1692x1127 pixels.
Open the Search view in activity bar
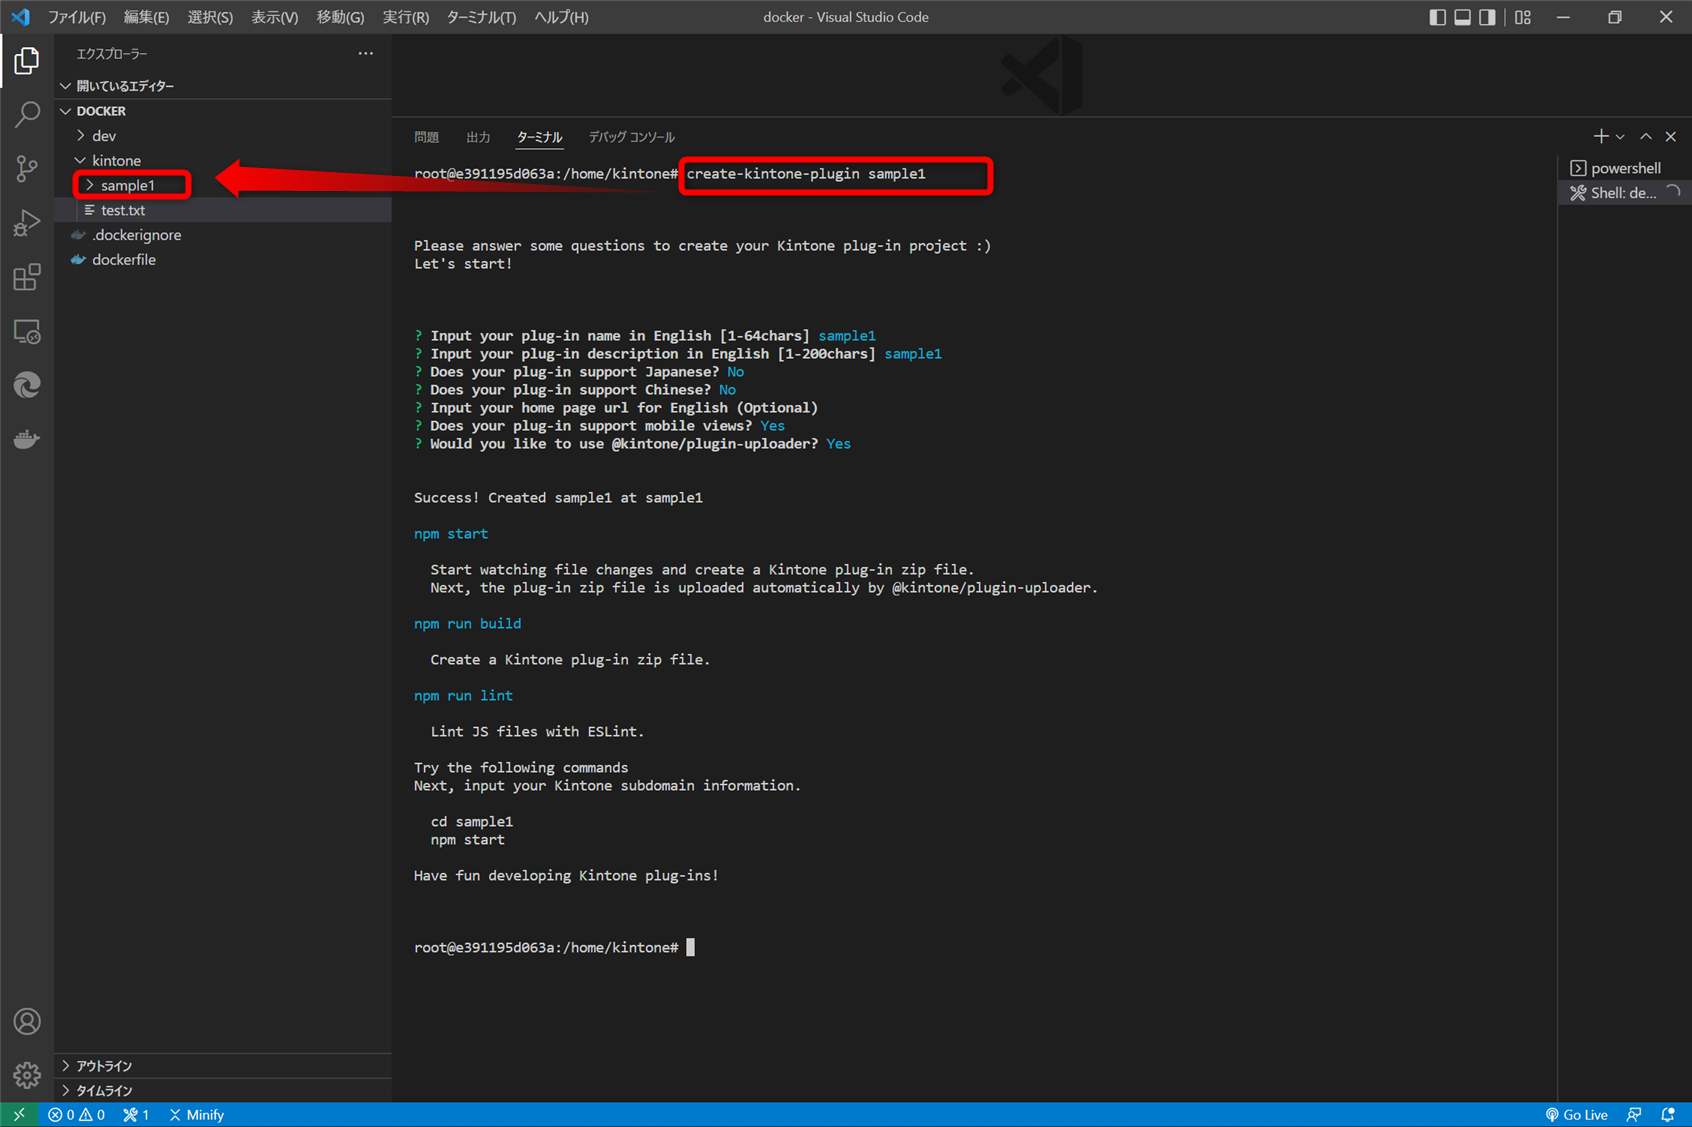(27, 115)
